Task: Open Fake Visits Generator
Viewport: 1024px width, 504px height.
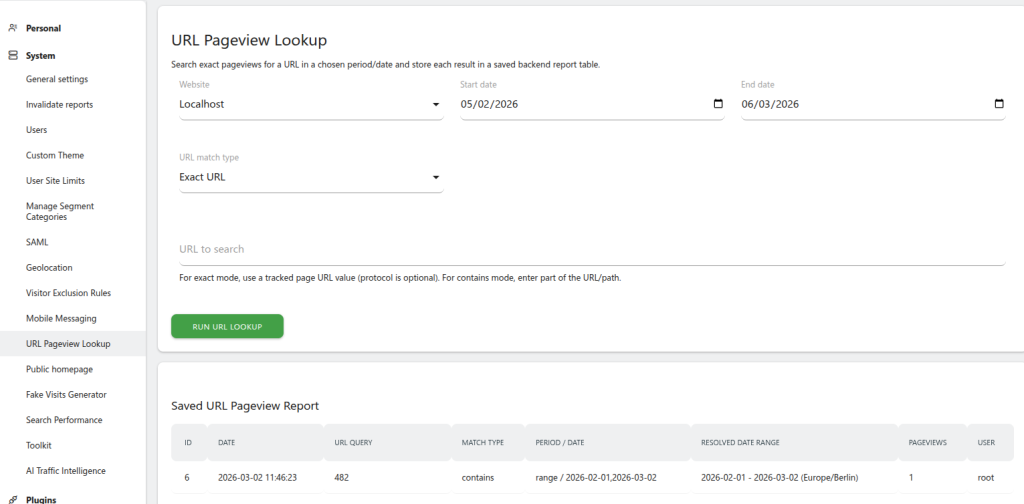Action: pos(66,395)
